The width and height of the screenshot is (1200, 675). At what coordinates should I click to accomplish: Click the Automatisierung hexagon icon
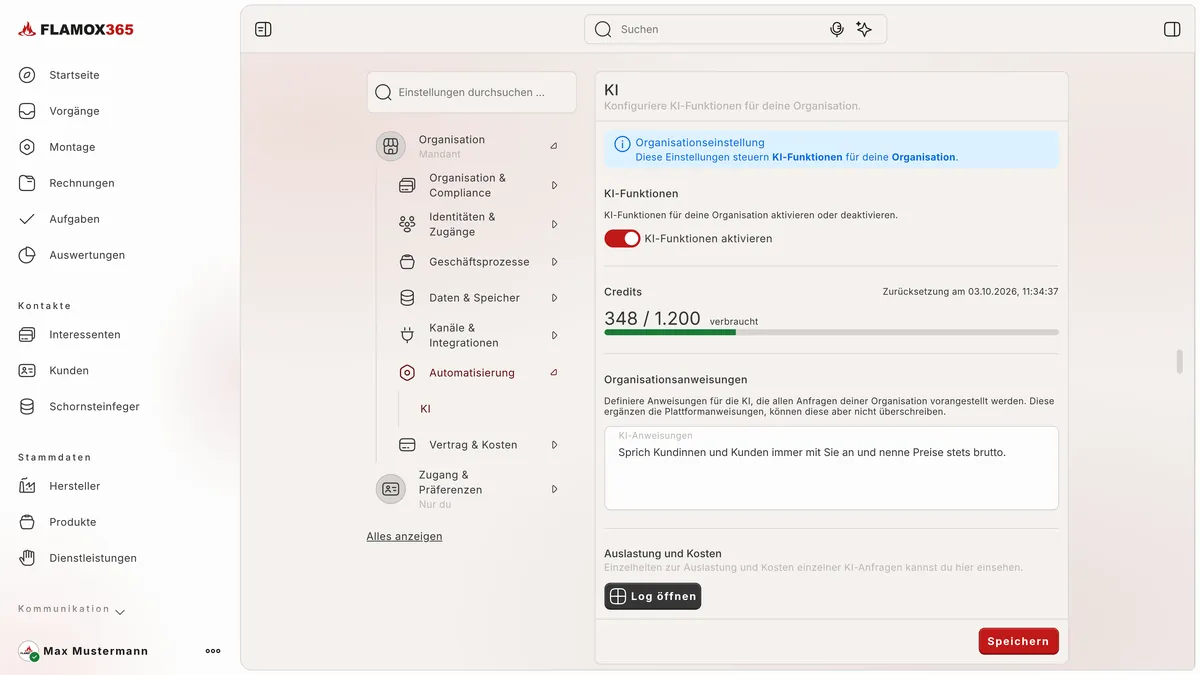[x=407, y=373]
